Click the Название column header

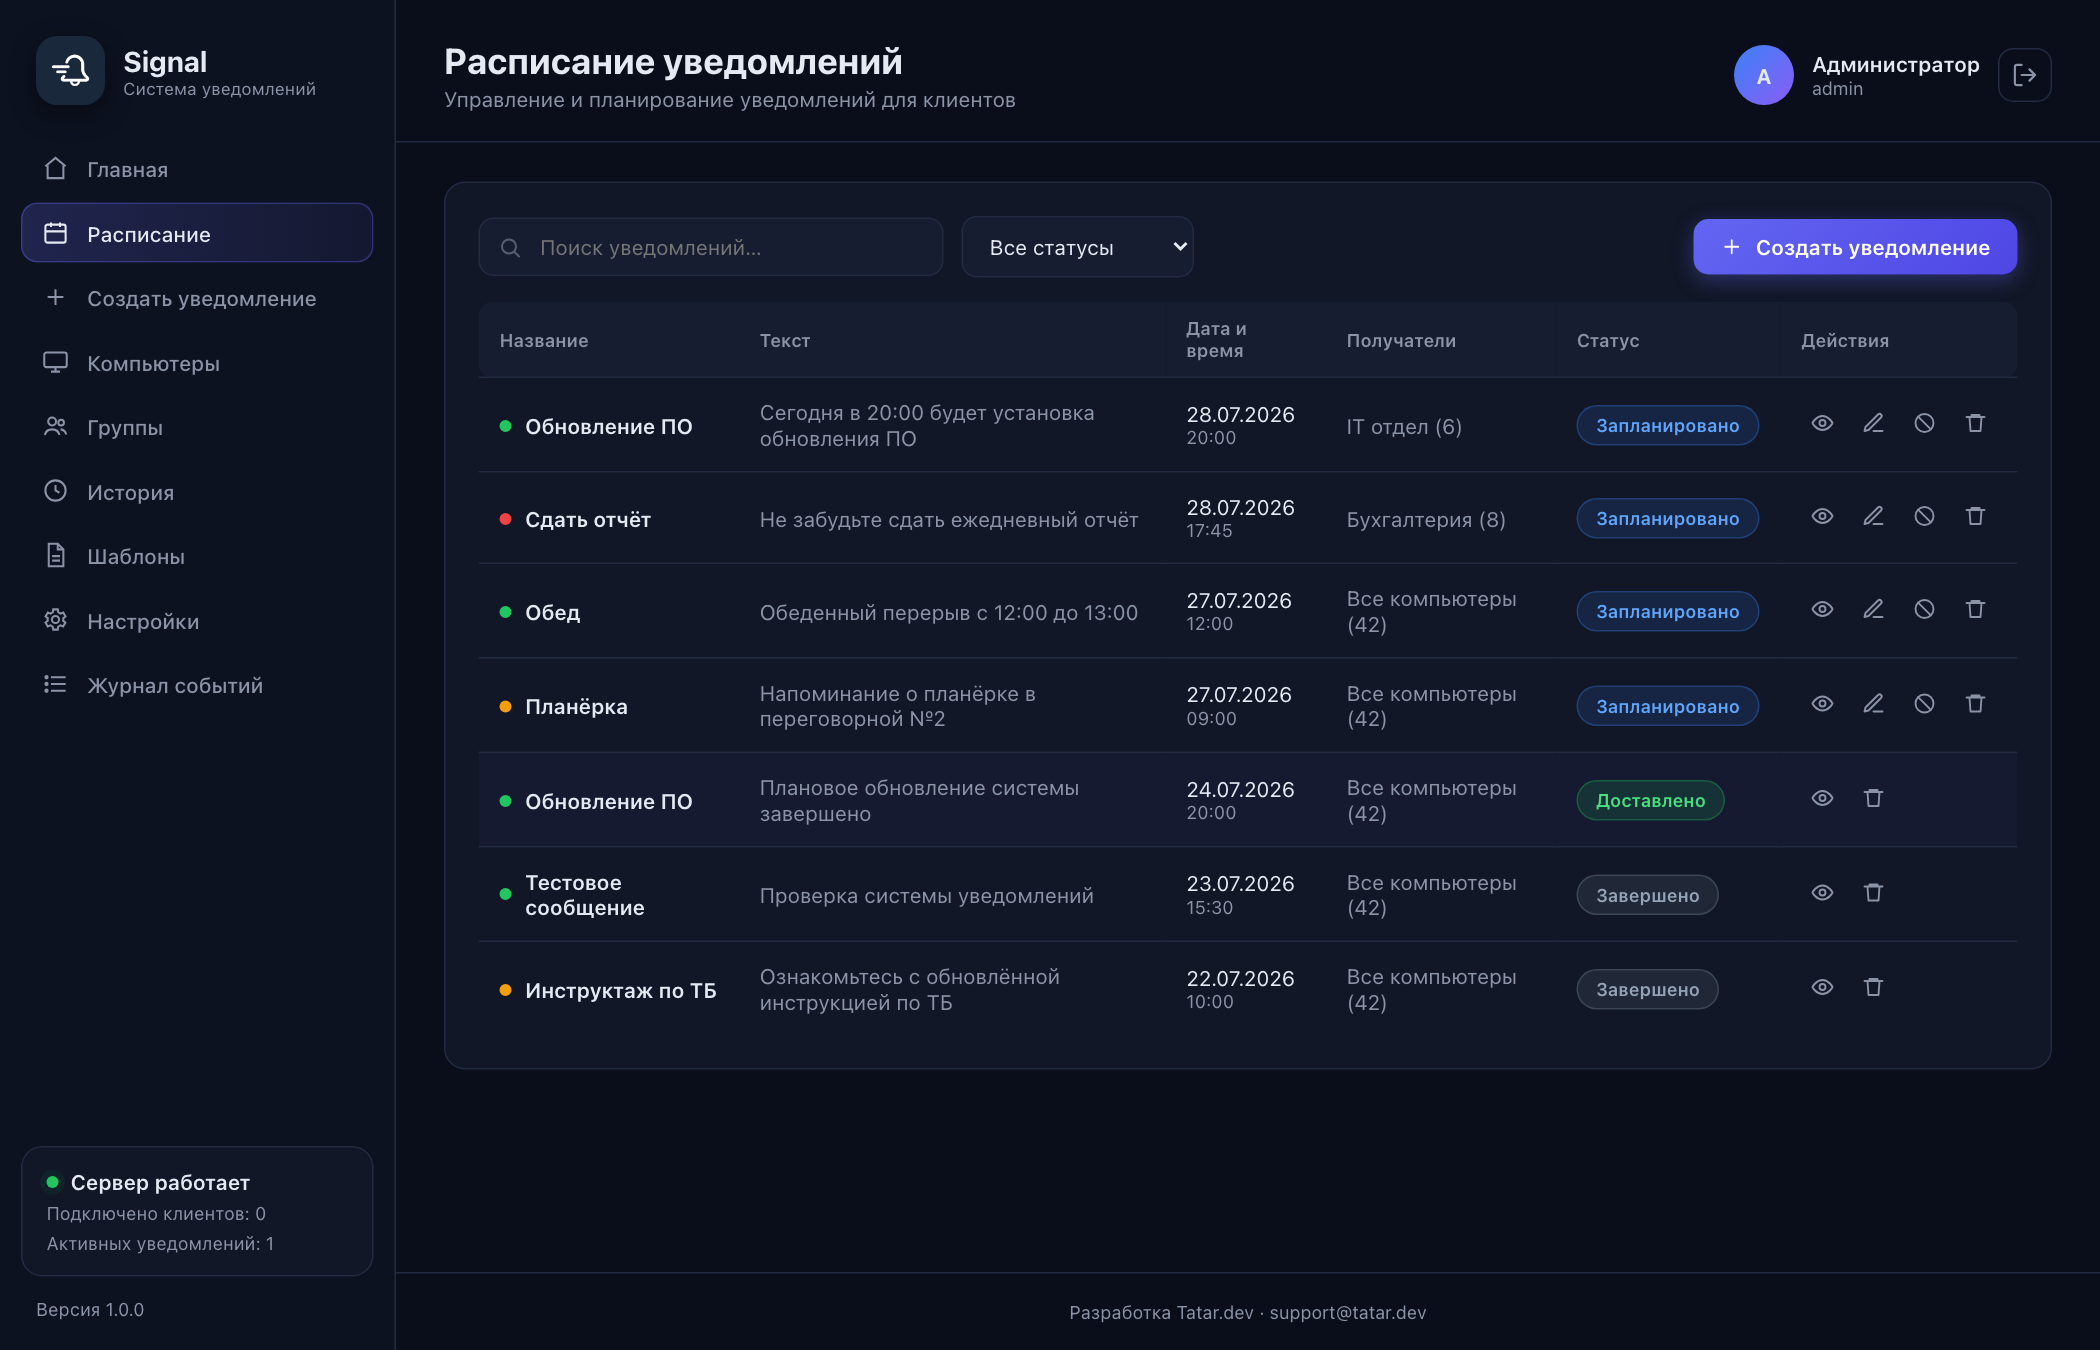click(x=544, y=340)
